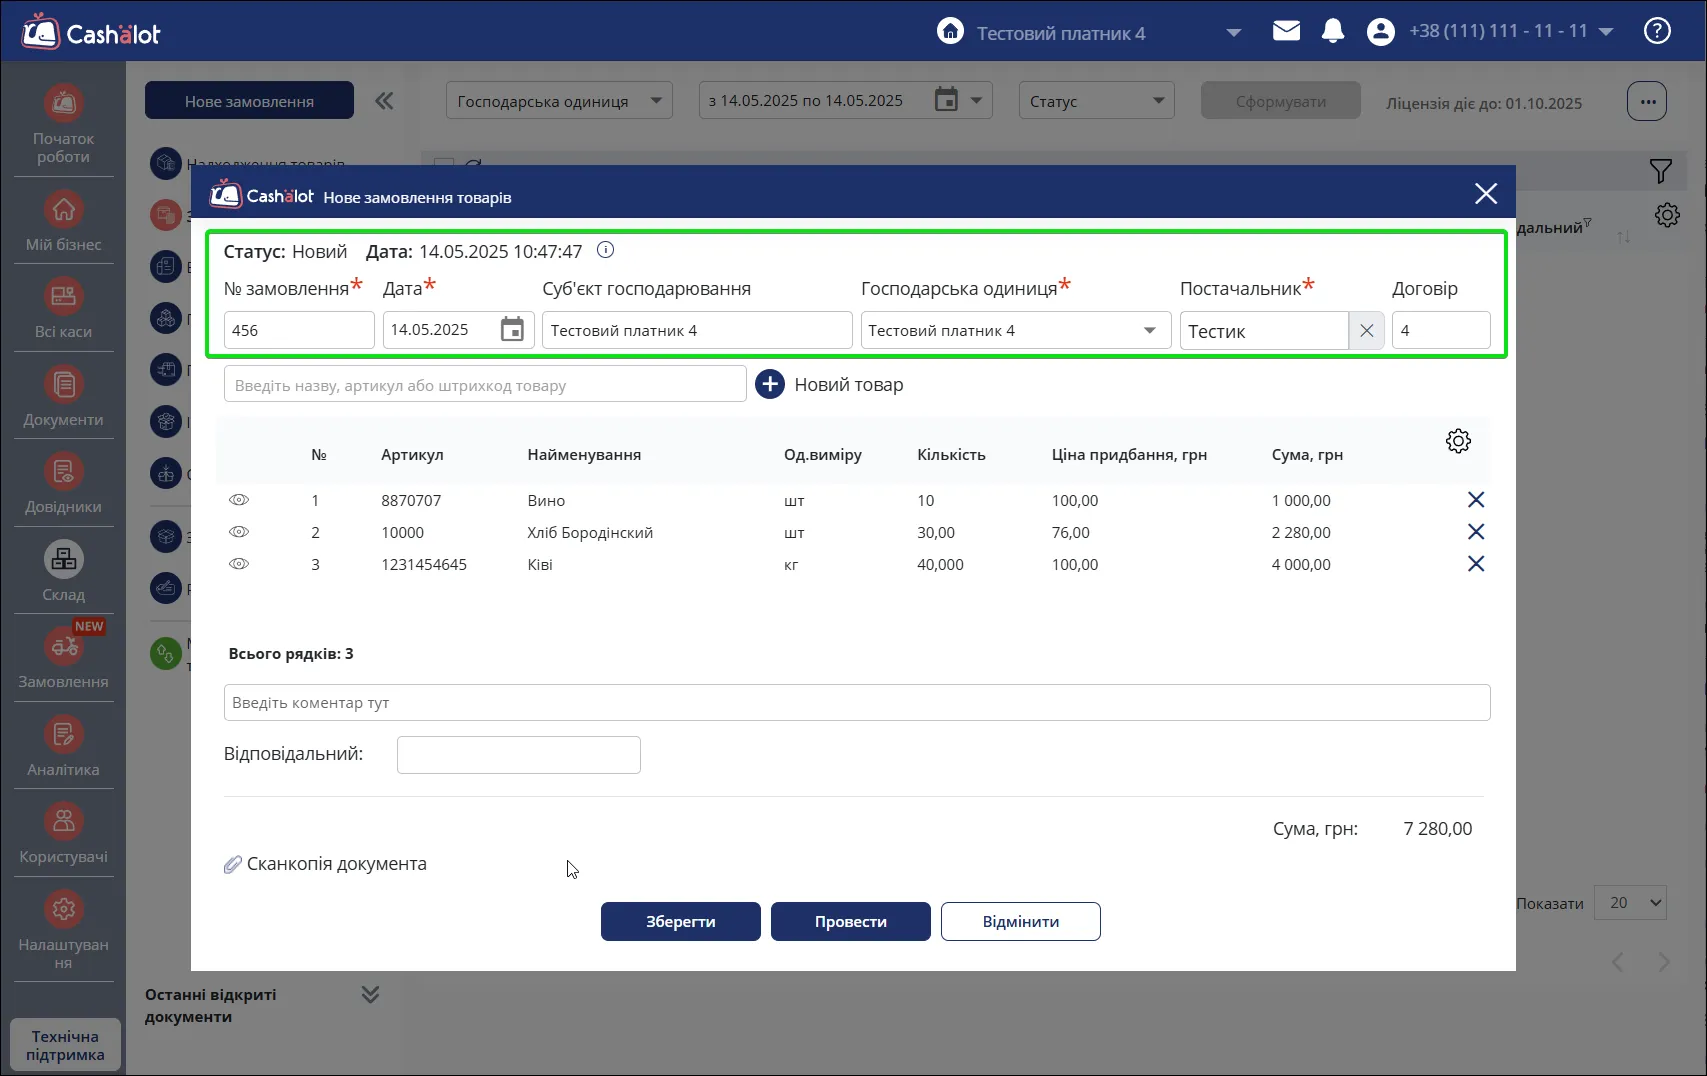Open table column settings gear in dialog
The width and height of the screenshot is (1707, 1076).
(x=1458, y=441)
